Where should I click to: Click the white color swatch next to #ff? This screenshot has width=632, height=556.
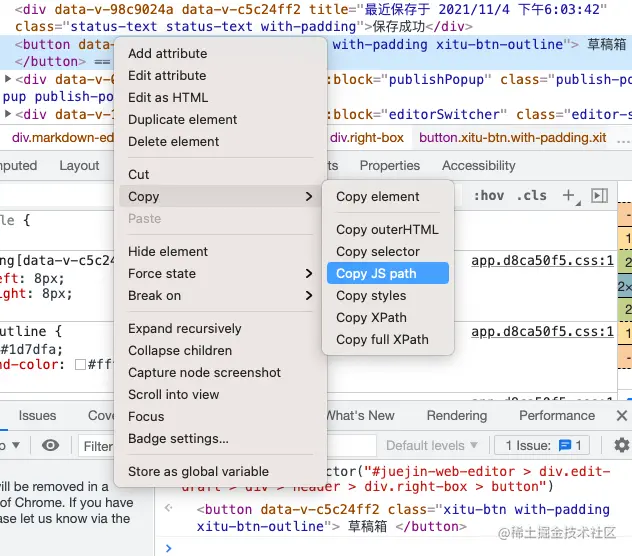[x=81, y=364]
